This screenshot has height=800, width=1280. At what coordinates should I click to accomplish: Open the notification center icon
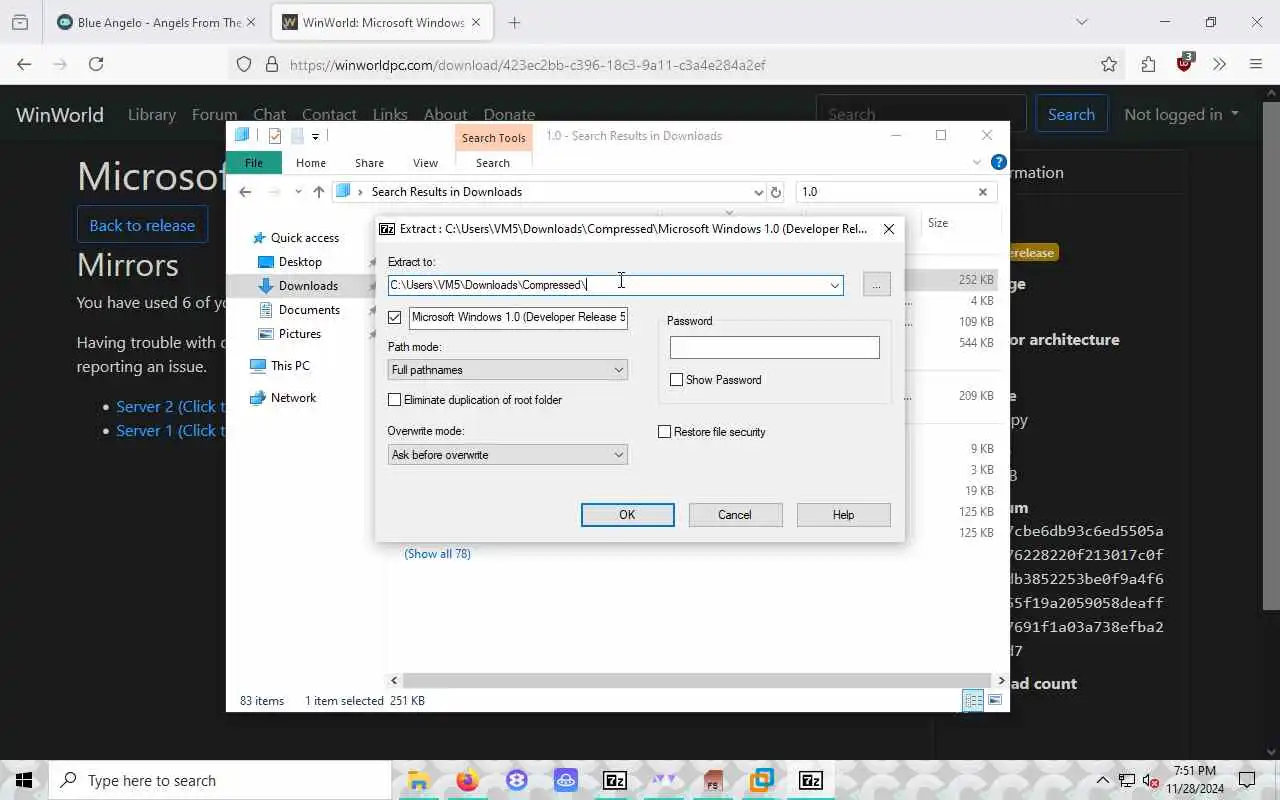[x=1247, y=780]
